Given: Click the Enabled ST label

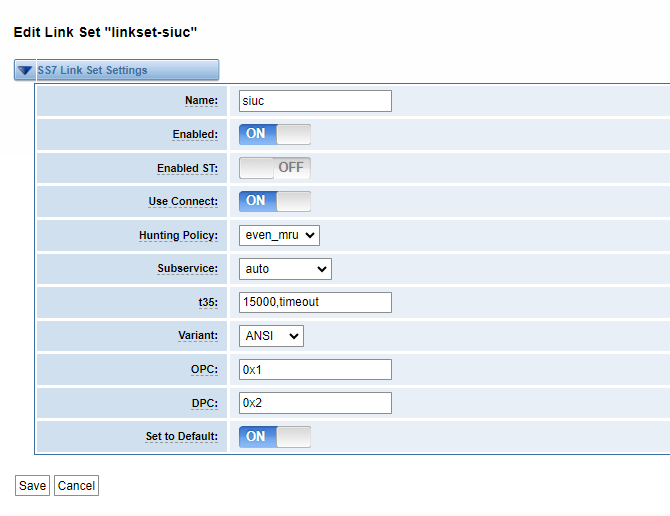Looking at the screenshot, I should point(188,168).
